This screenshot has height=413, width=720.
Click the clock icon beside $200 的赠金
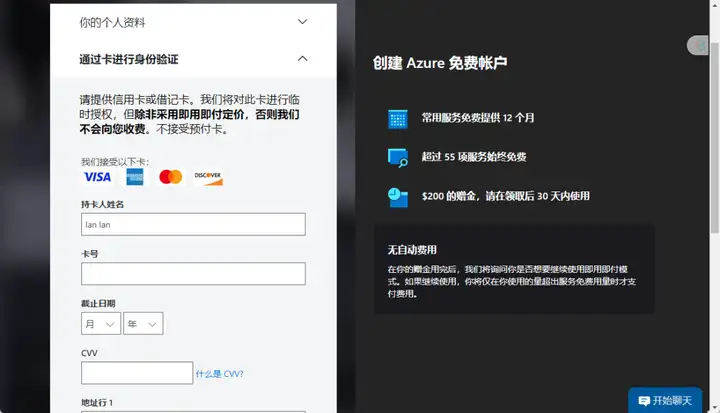(x=398, y=198)
